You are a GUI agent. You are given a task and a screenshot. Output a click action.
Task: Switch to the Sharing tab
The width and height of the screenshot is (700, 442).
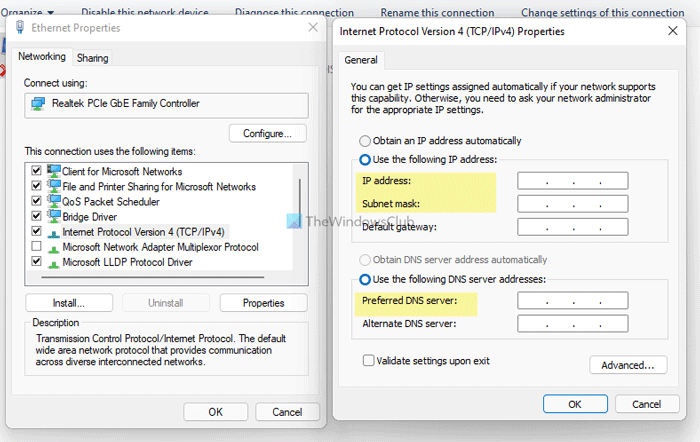[93, 58]
